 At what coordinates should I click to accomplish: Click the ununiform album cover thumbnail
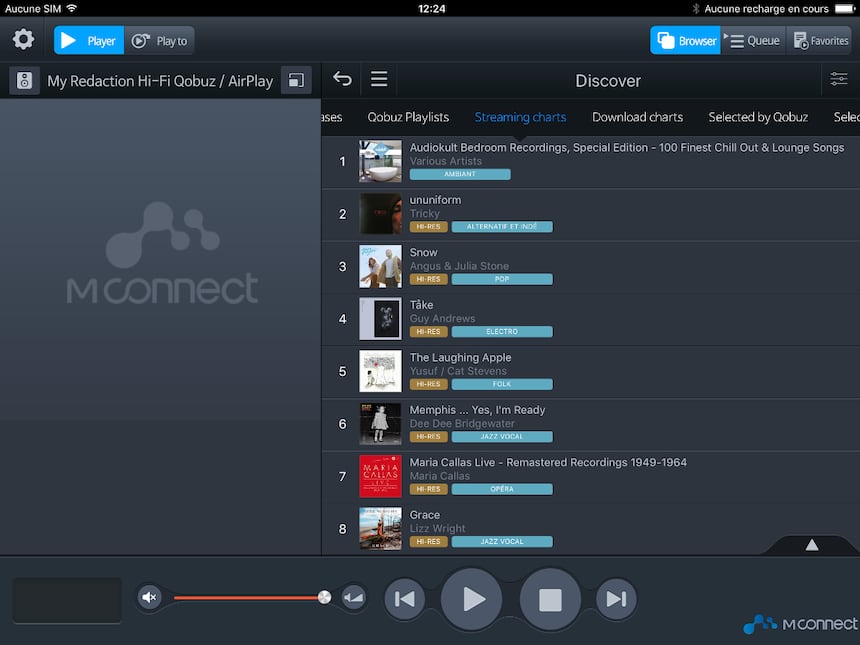tap(380, 214)
